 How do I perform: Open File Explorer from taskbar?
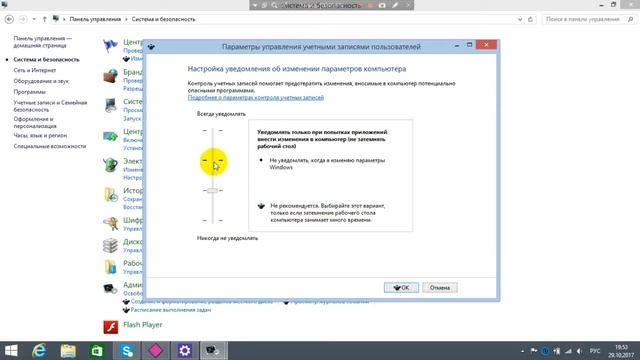point(68,351)
